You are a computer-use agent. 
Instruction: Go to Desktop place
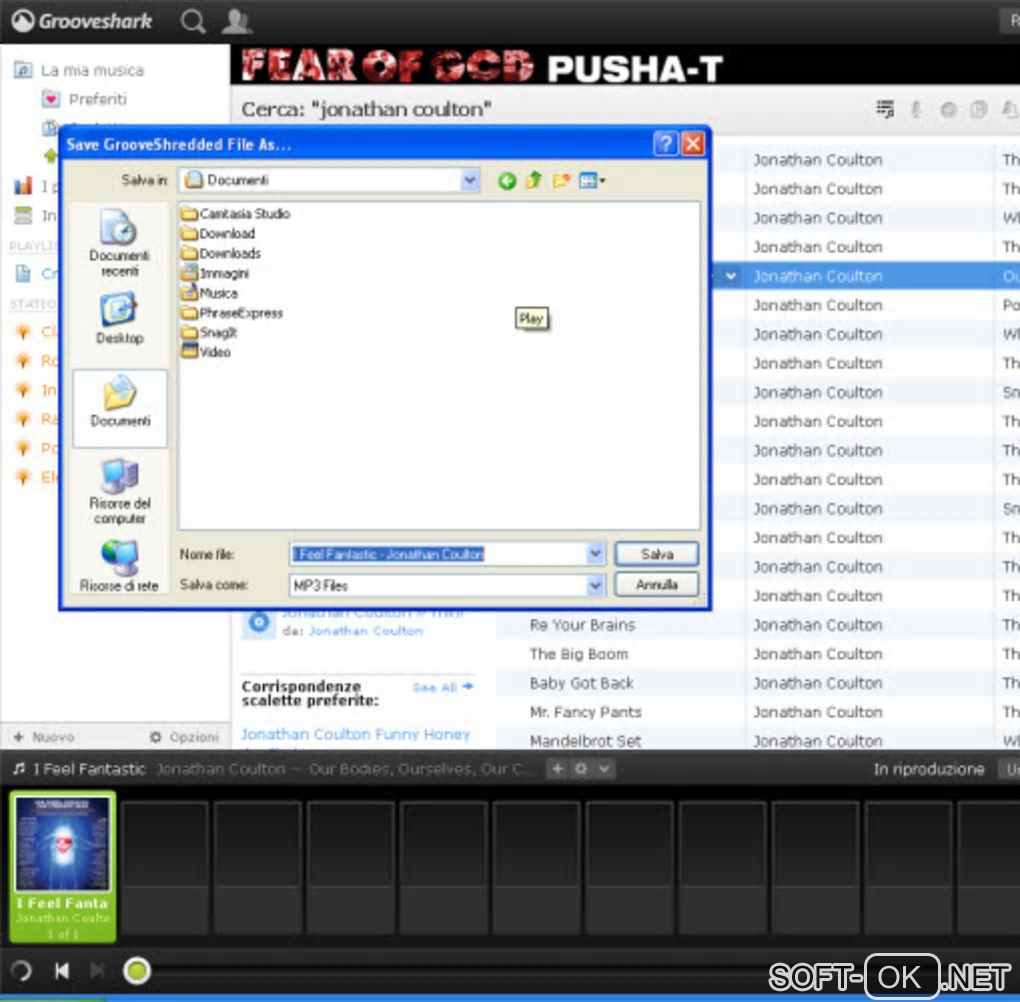coord(120,318)
